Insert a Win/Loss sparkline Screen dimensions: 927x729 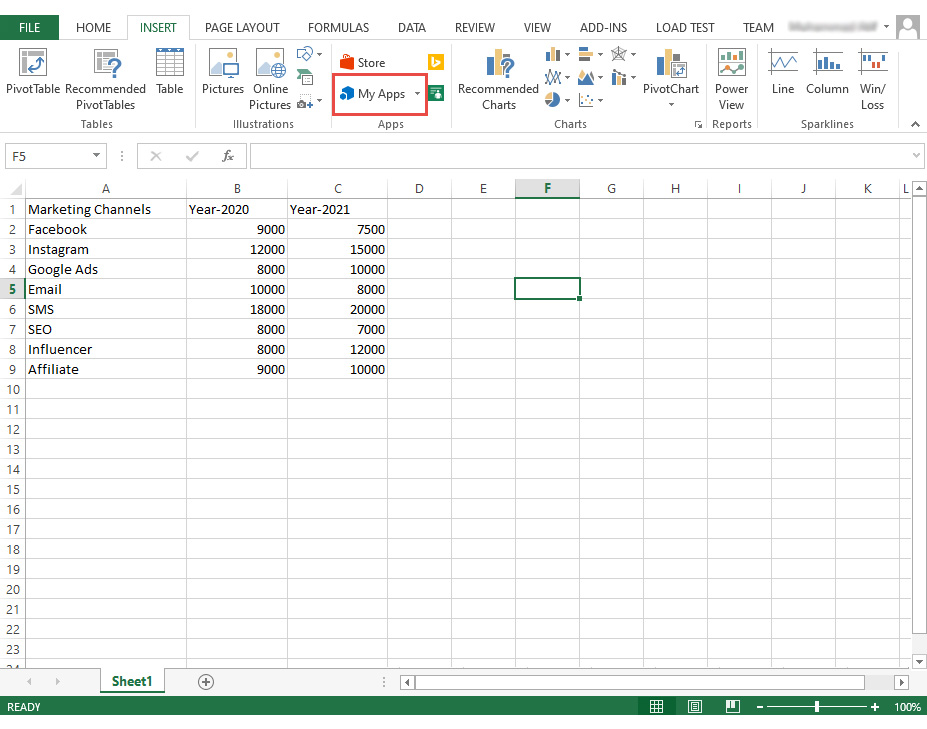point(872,75)
